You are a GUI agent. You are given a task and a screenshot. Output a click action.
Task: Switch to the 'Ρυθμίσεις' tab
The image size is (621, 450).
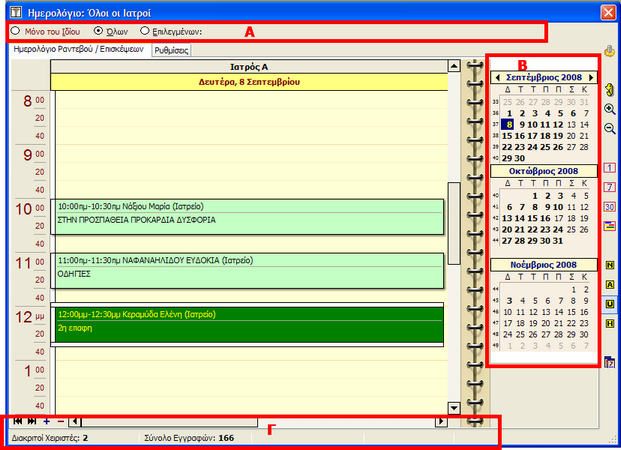click(171, 50)
